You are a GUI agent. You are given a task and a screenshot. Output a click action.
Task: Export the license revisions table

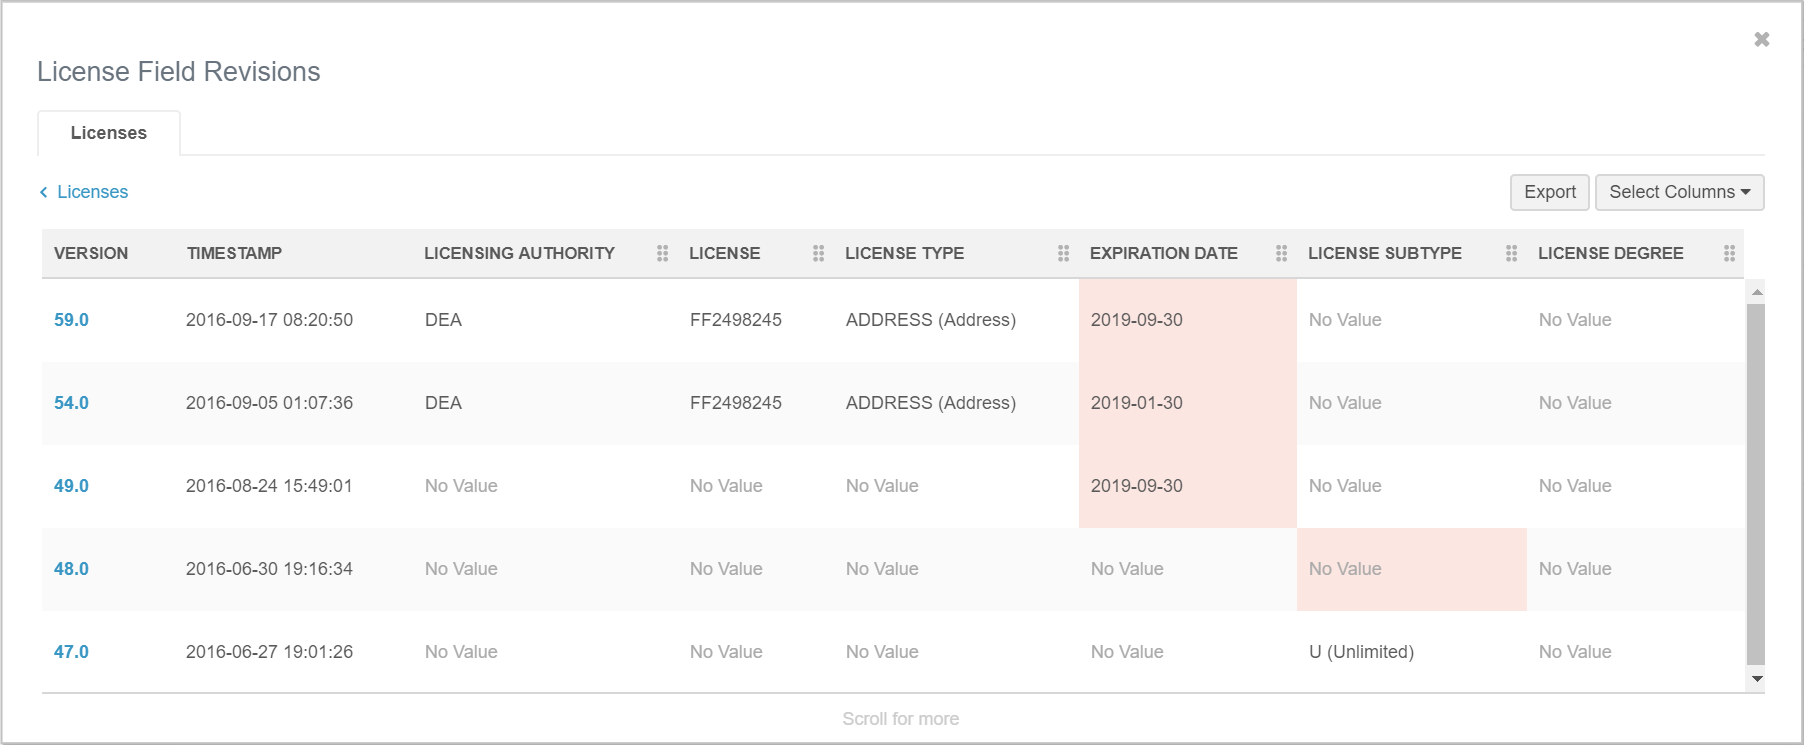click(1549, 192)
